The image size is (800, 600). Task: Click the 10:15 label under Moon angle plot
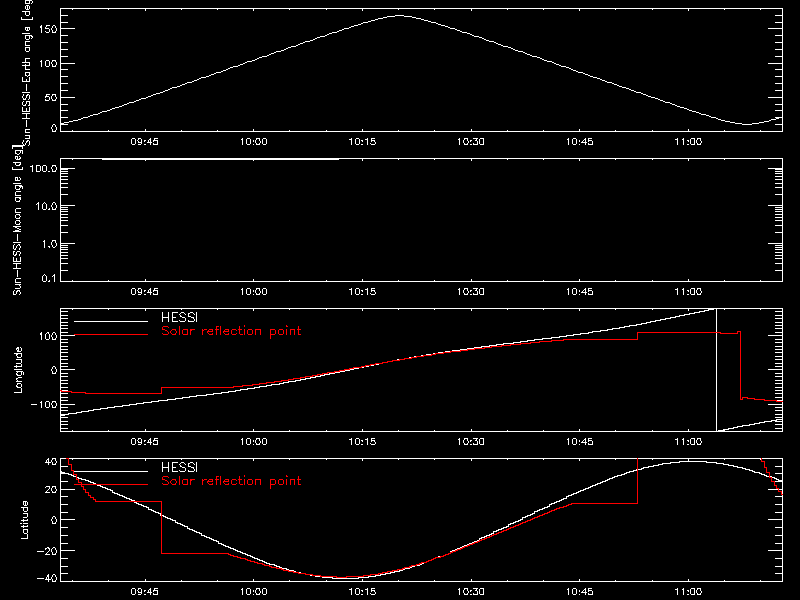(x=362, y=292)
